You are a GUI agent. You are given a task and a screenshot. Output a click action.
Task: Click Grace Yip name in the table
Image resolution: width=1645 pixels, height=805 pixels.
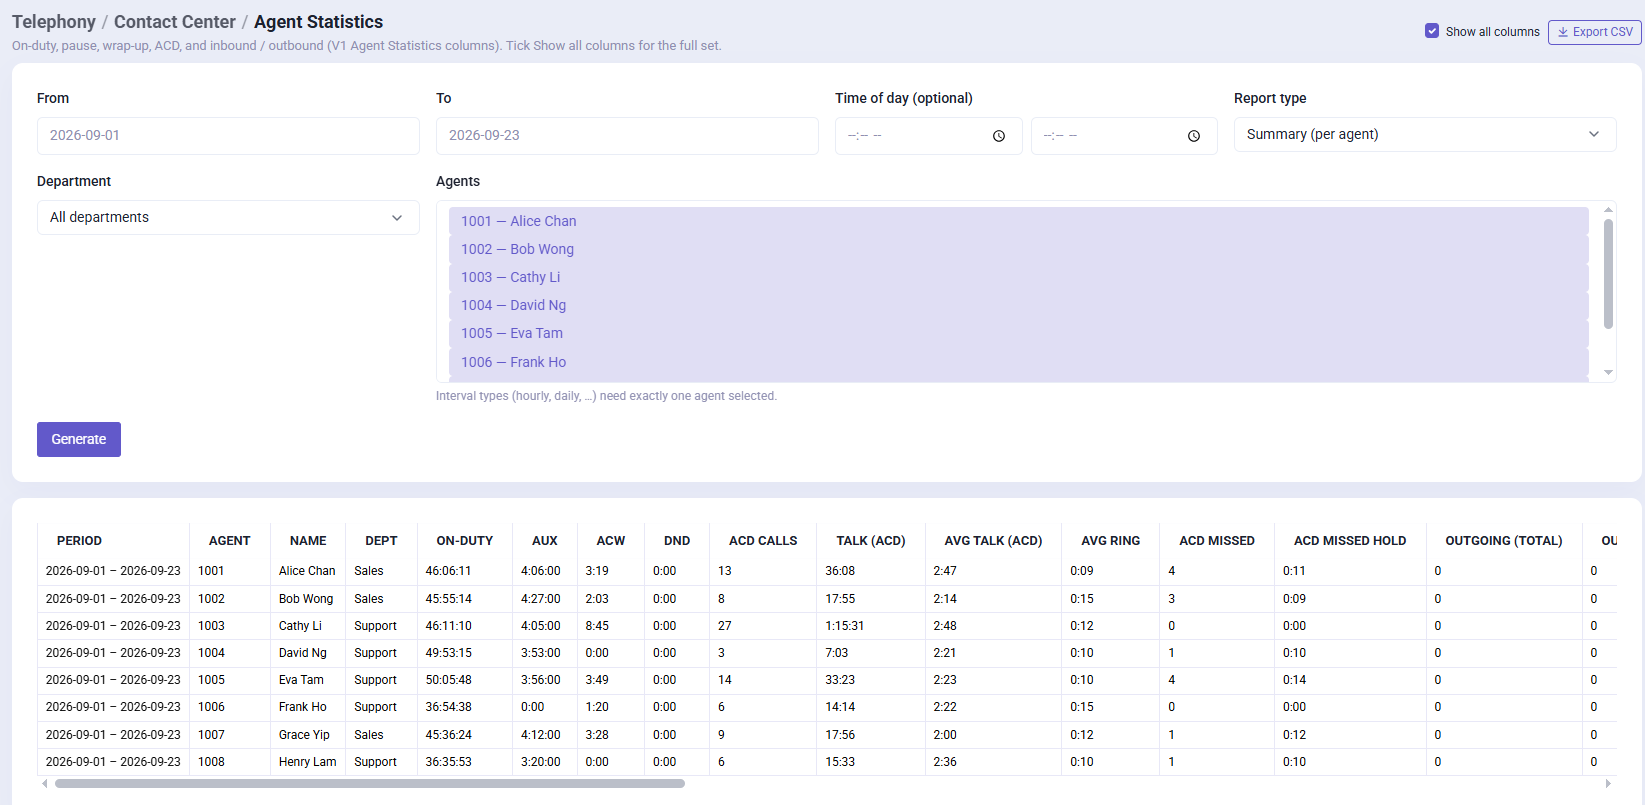tap(304, 735)
